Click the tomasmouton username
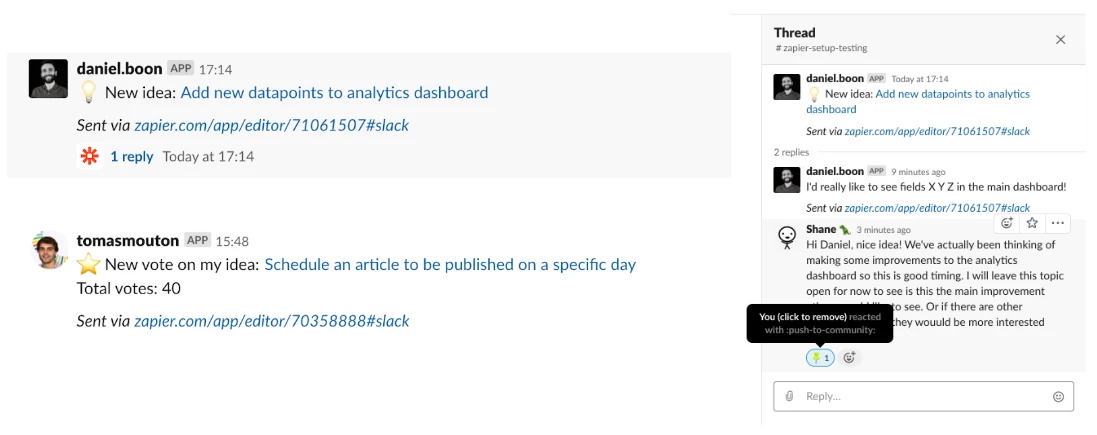Image resolution: width=1097 pixels, height=435 pixels. [127, 241]
